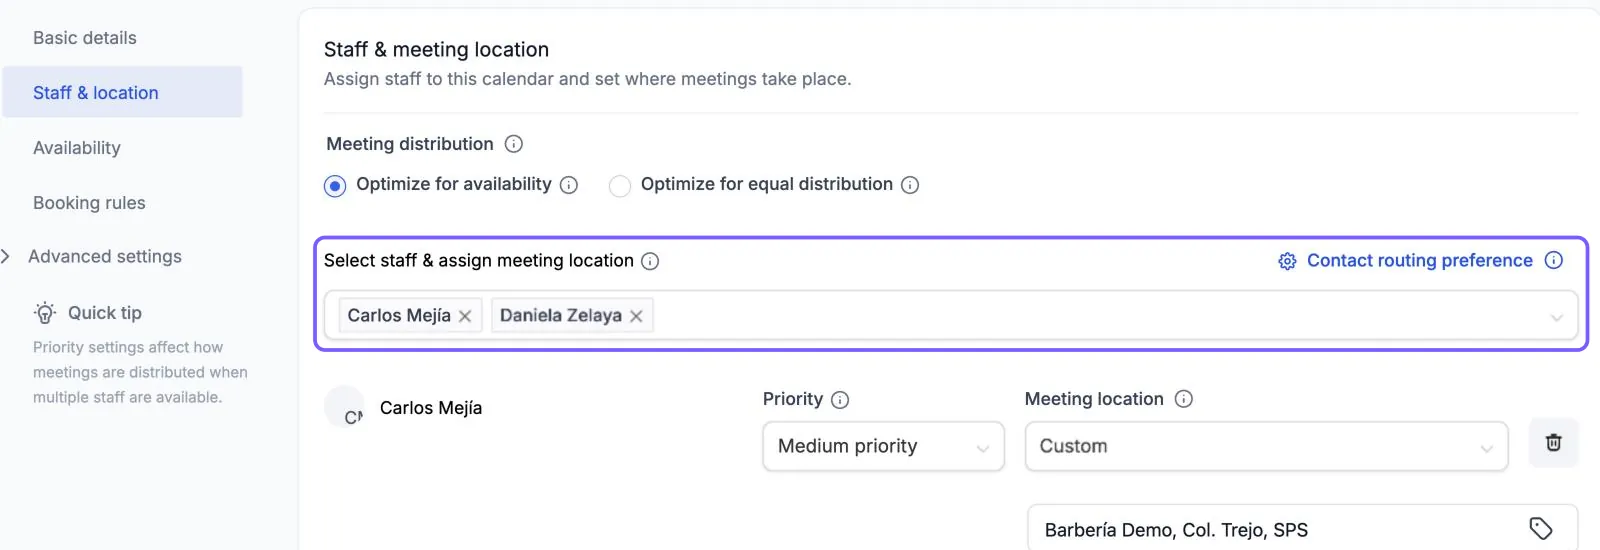Go to the Availability section

coord(77,148)
